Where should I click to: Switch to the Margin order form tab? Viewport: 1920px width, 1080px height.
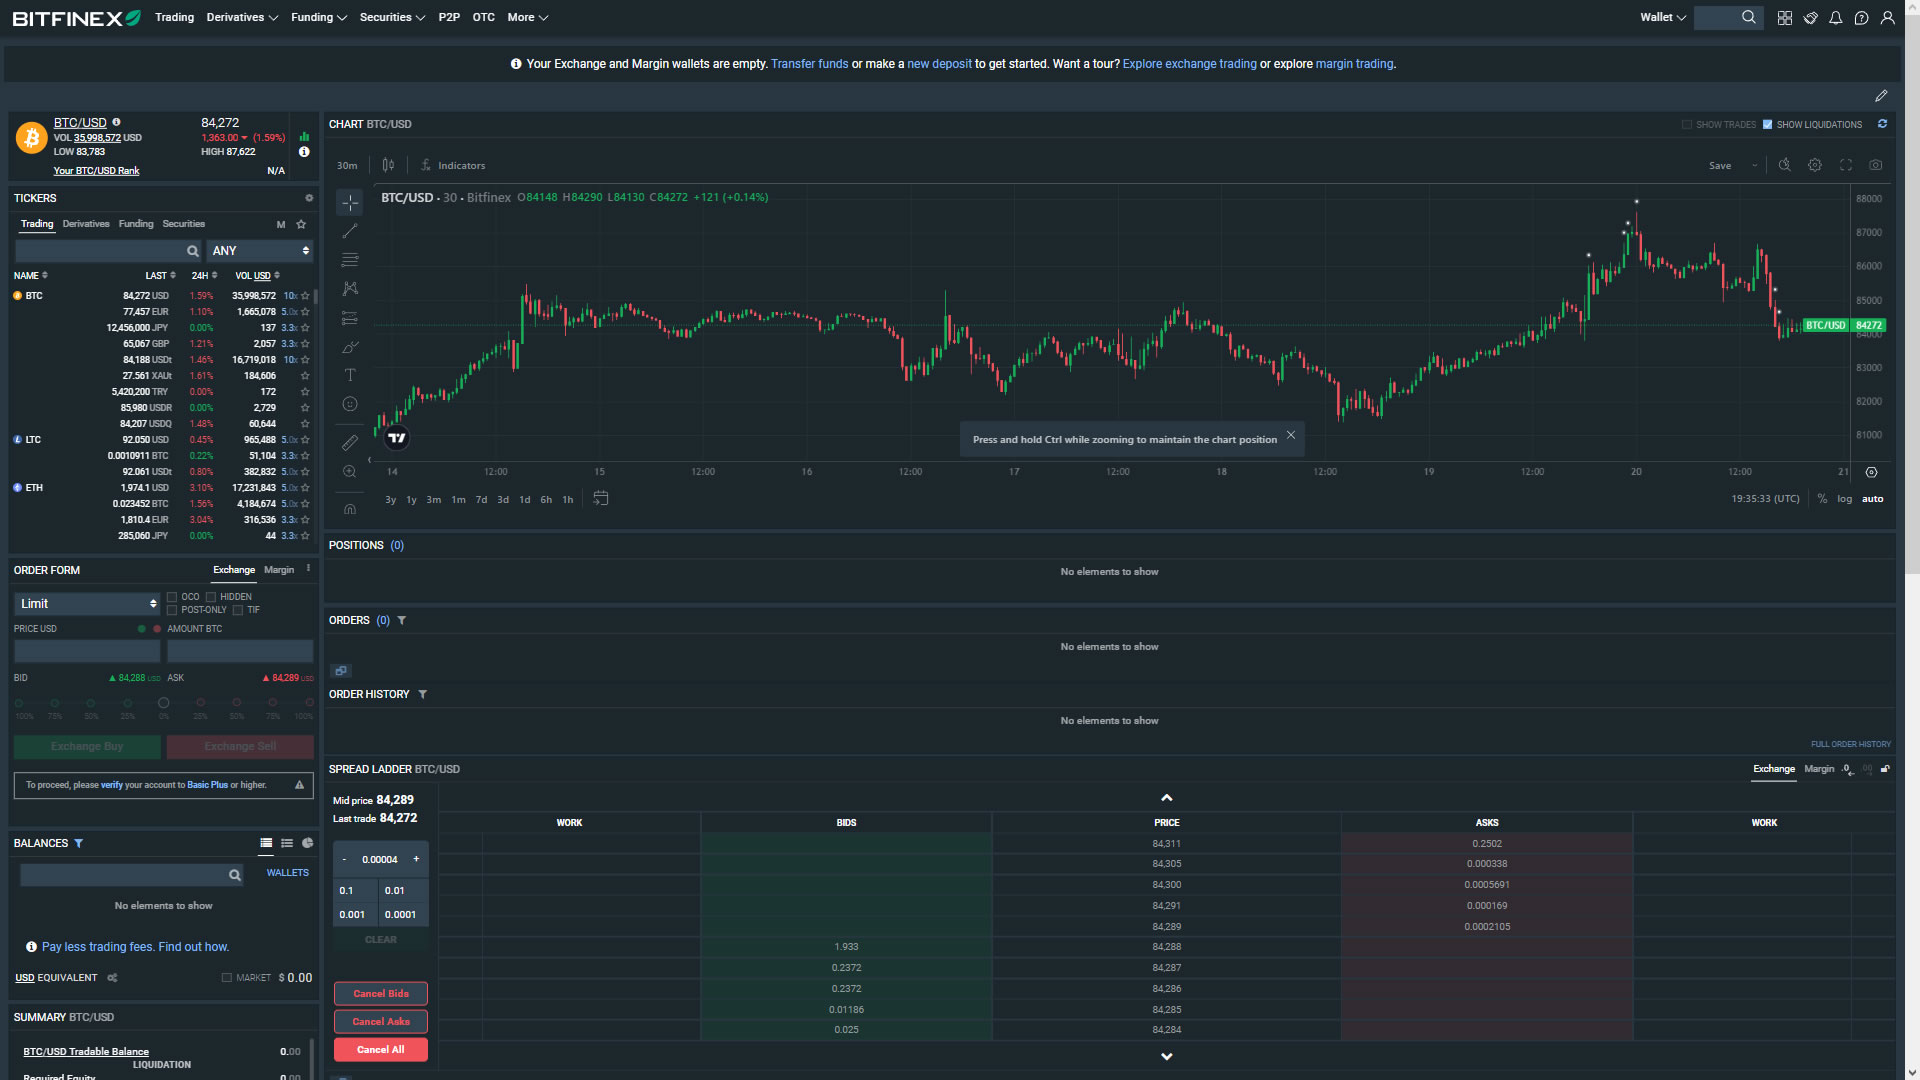(x=279, y=570)
